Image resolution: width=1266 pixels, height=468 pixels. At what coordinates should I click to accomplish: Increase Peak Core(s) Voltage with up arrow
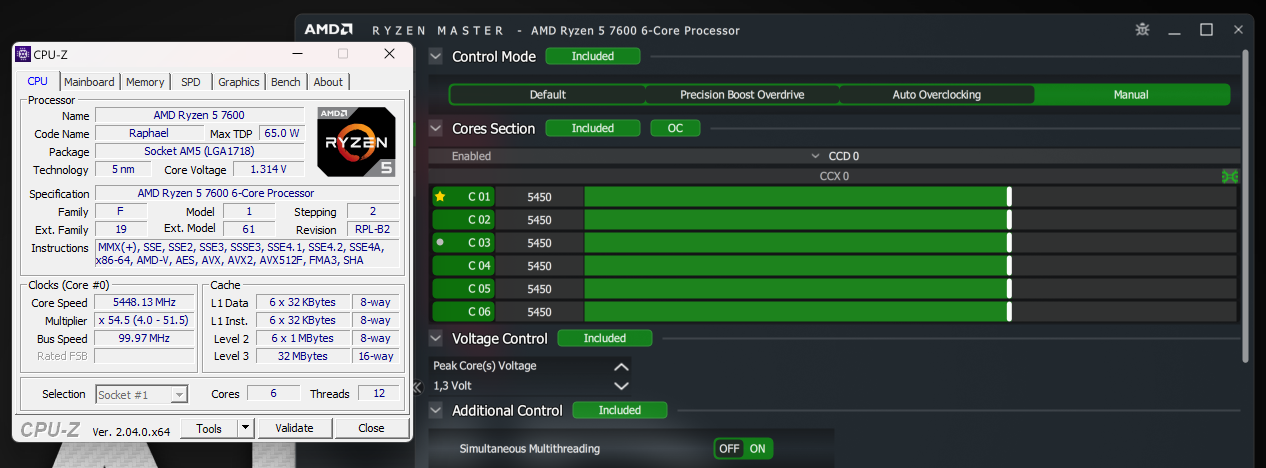[621, 367]
